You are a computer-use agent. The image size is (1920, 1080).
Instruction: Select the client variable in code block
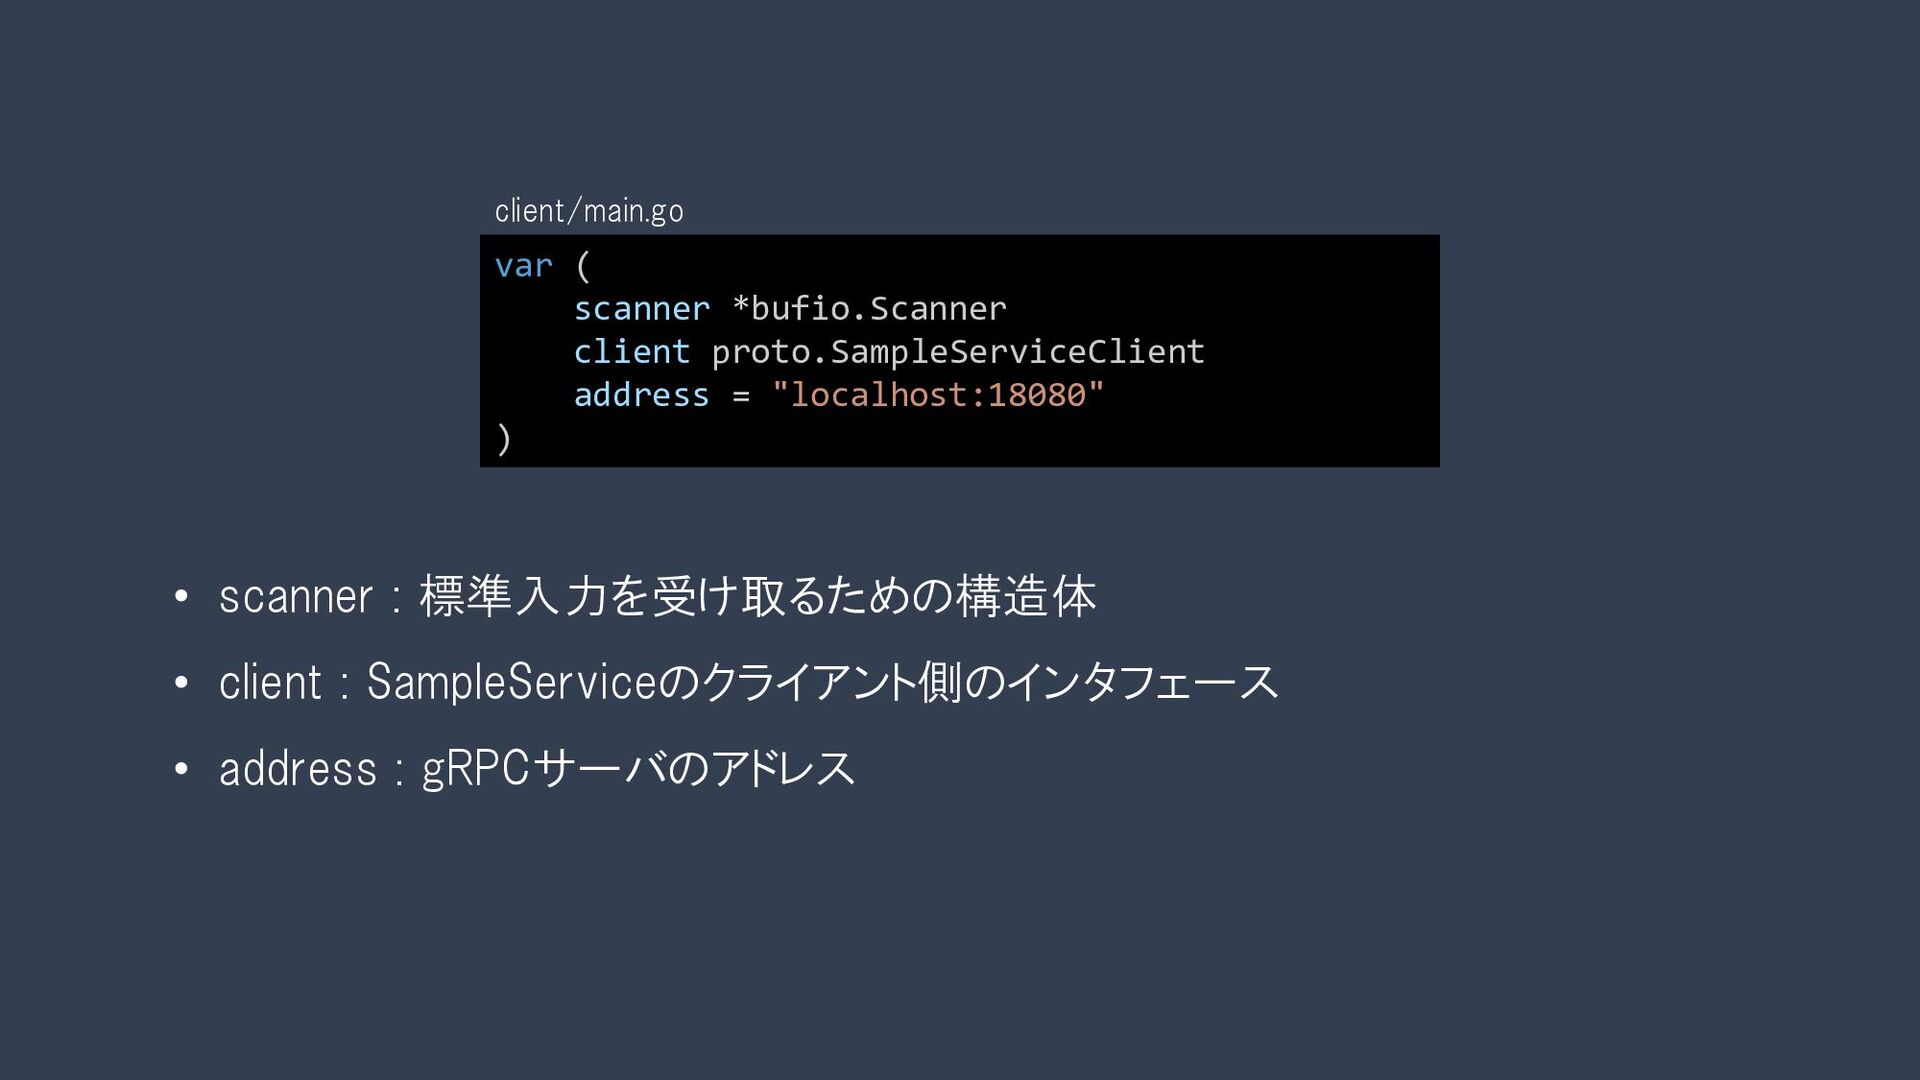[631, 352]
